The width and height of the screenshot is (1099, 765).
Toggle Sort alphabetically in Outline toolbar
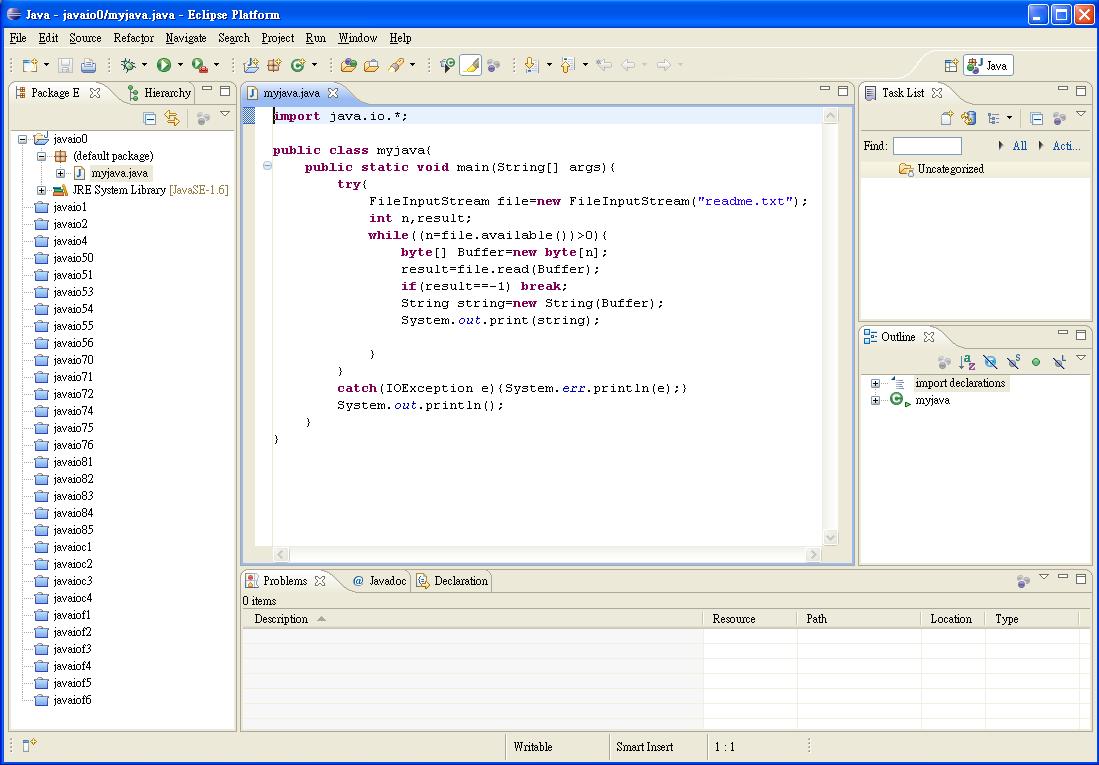967,362
